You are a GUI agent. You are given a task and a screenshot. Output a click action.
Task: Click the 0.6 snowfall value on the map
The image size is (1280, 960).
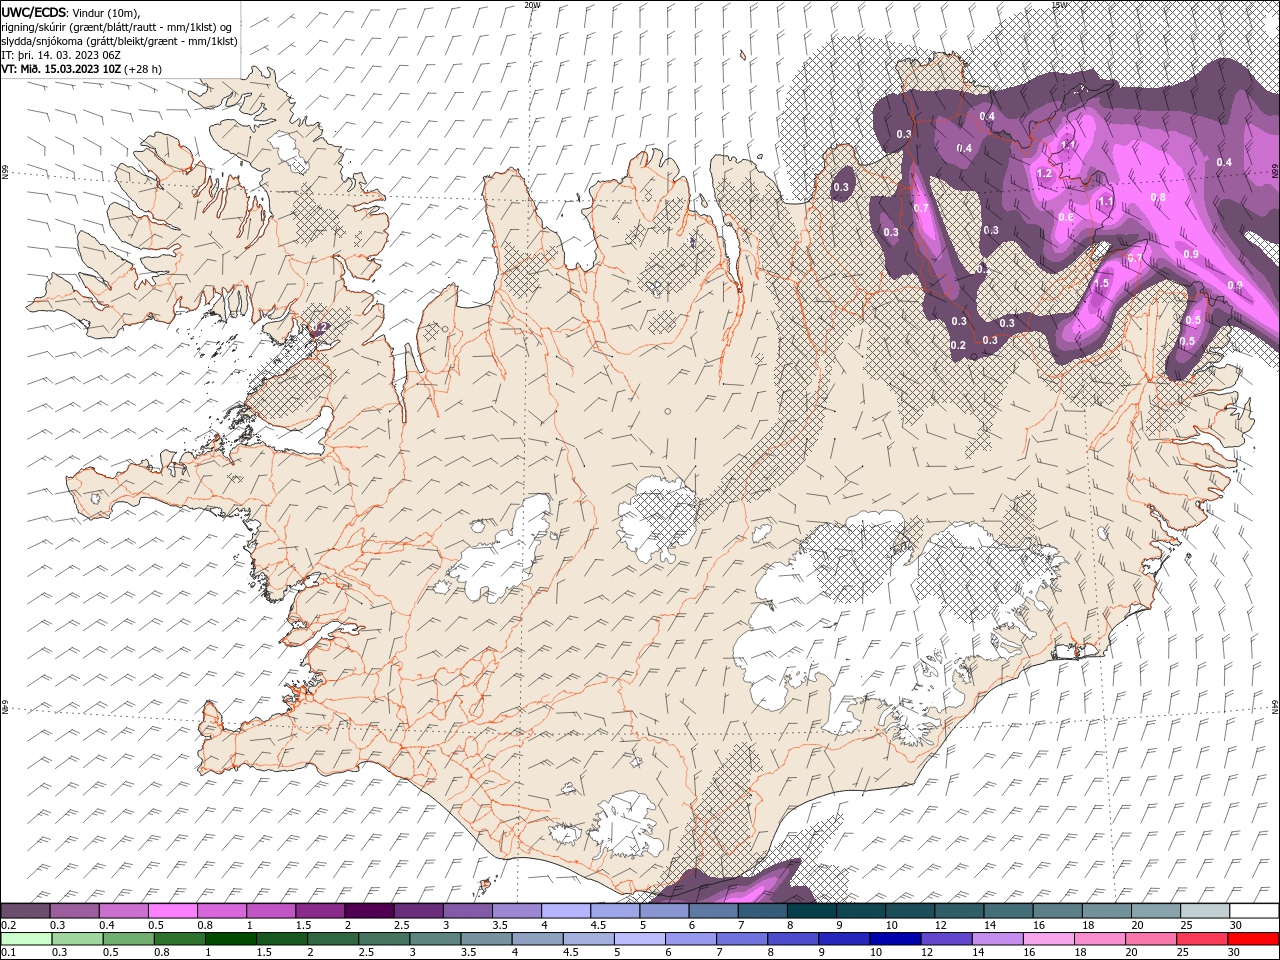pyautogui.click(x=1066, y=218)
